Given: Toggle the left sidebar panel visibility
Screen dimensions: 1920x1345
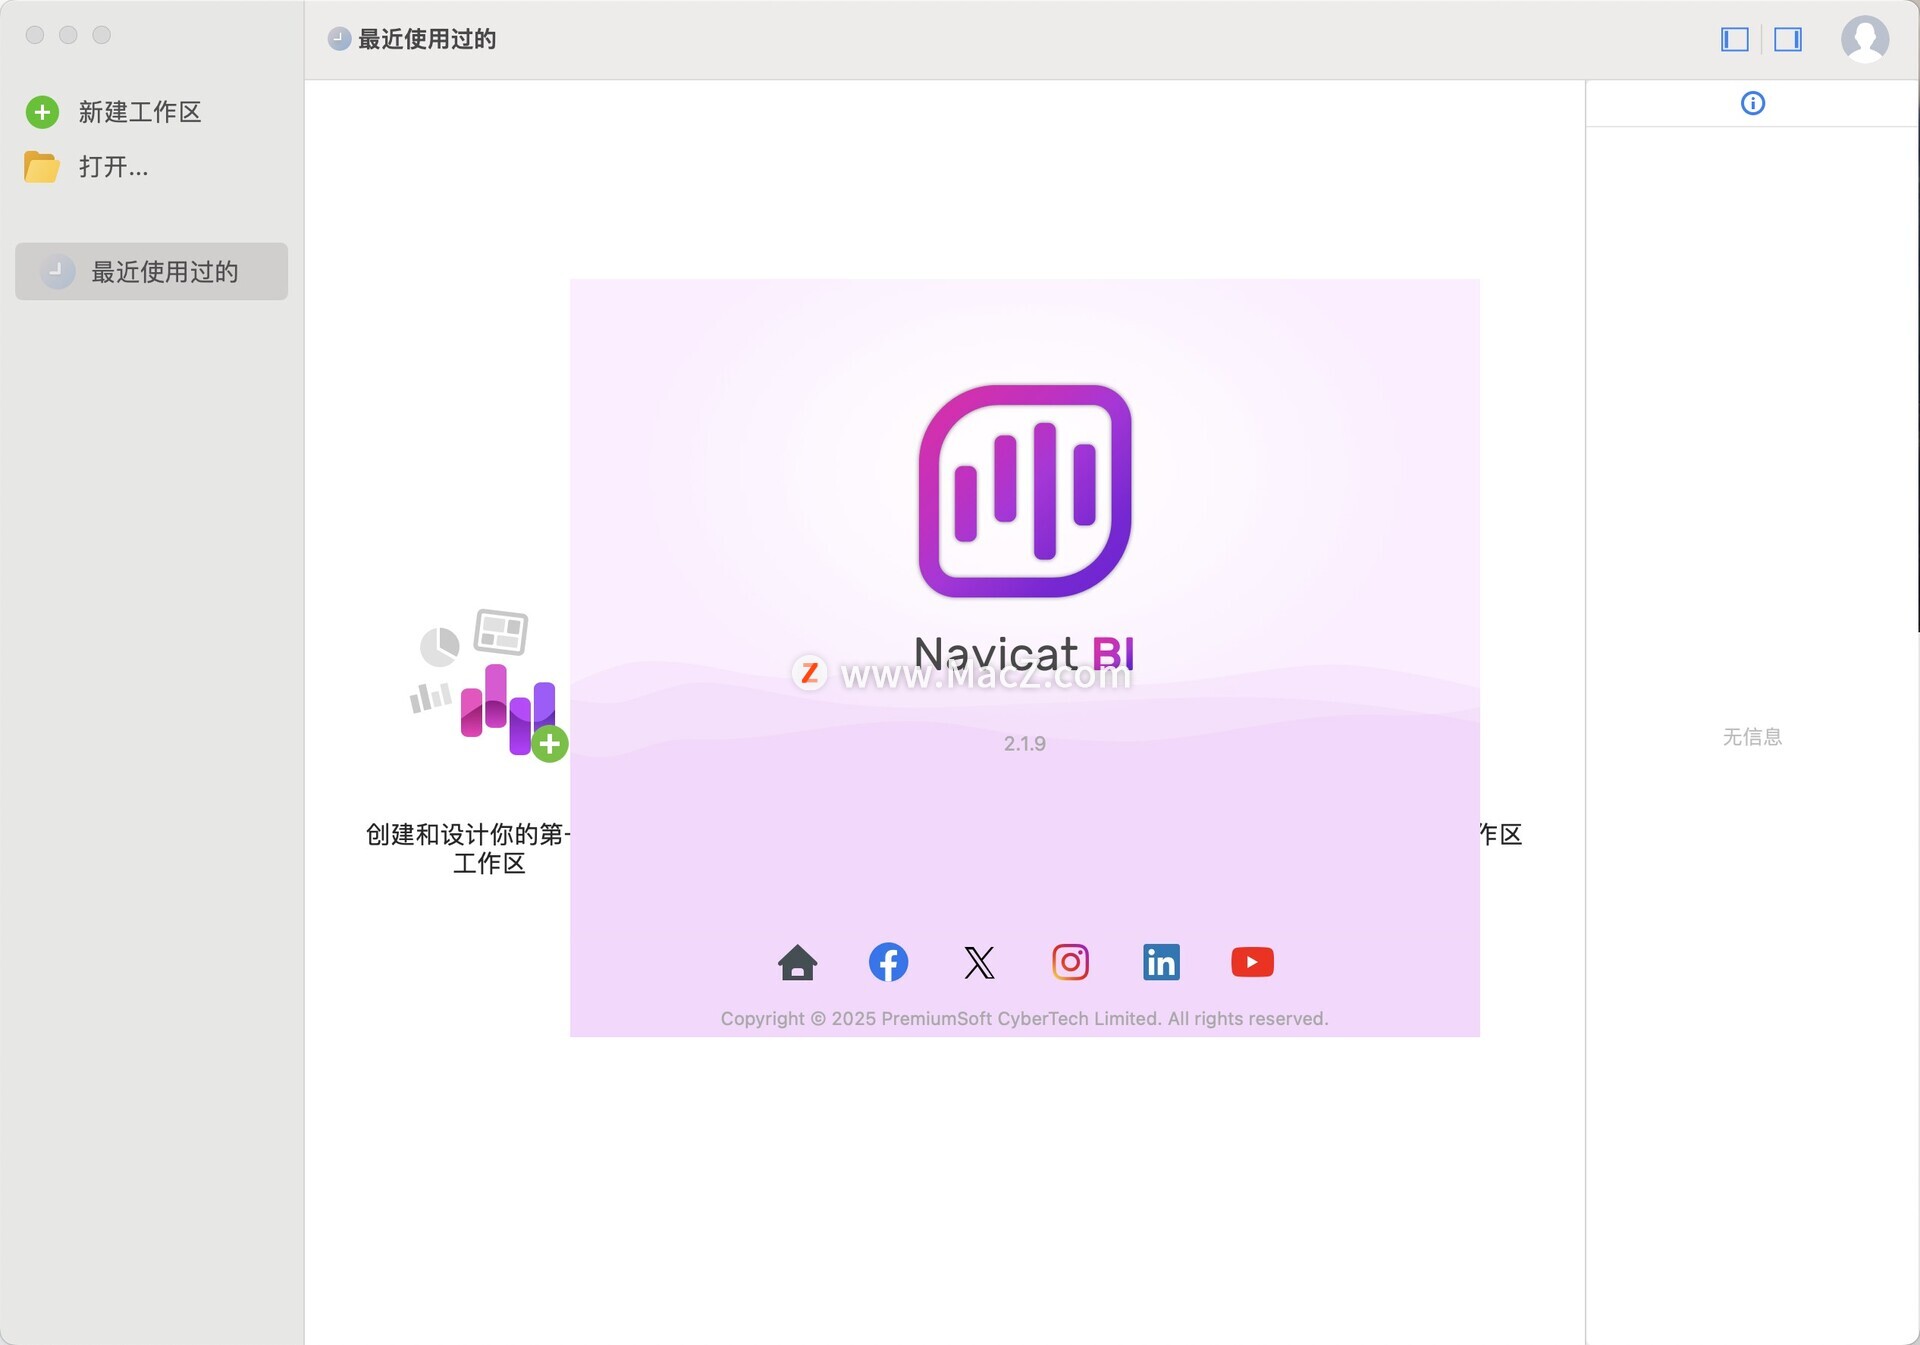Looking at the screenshot, I should 1735,39.
